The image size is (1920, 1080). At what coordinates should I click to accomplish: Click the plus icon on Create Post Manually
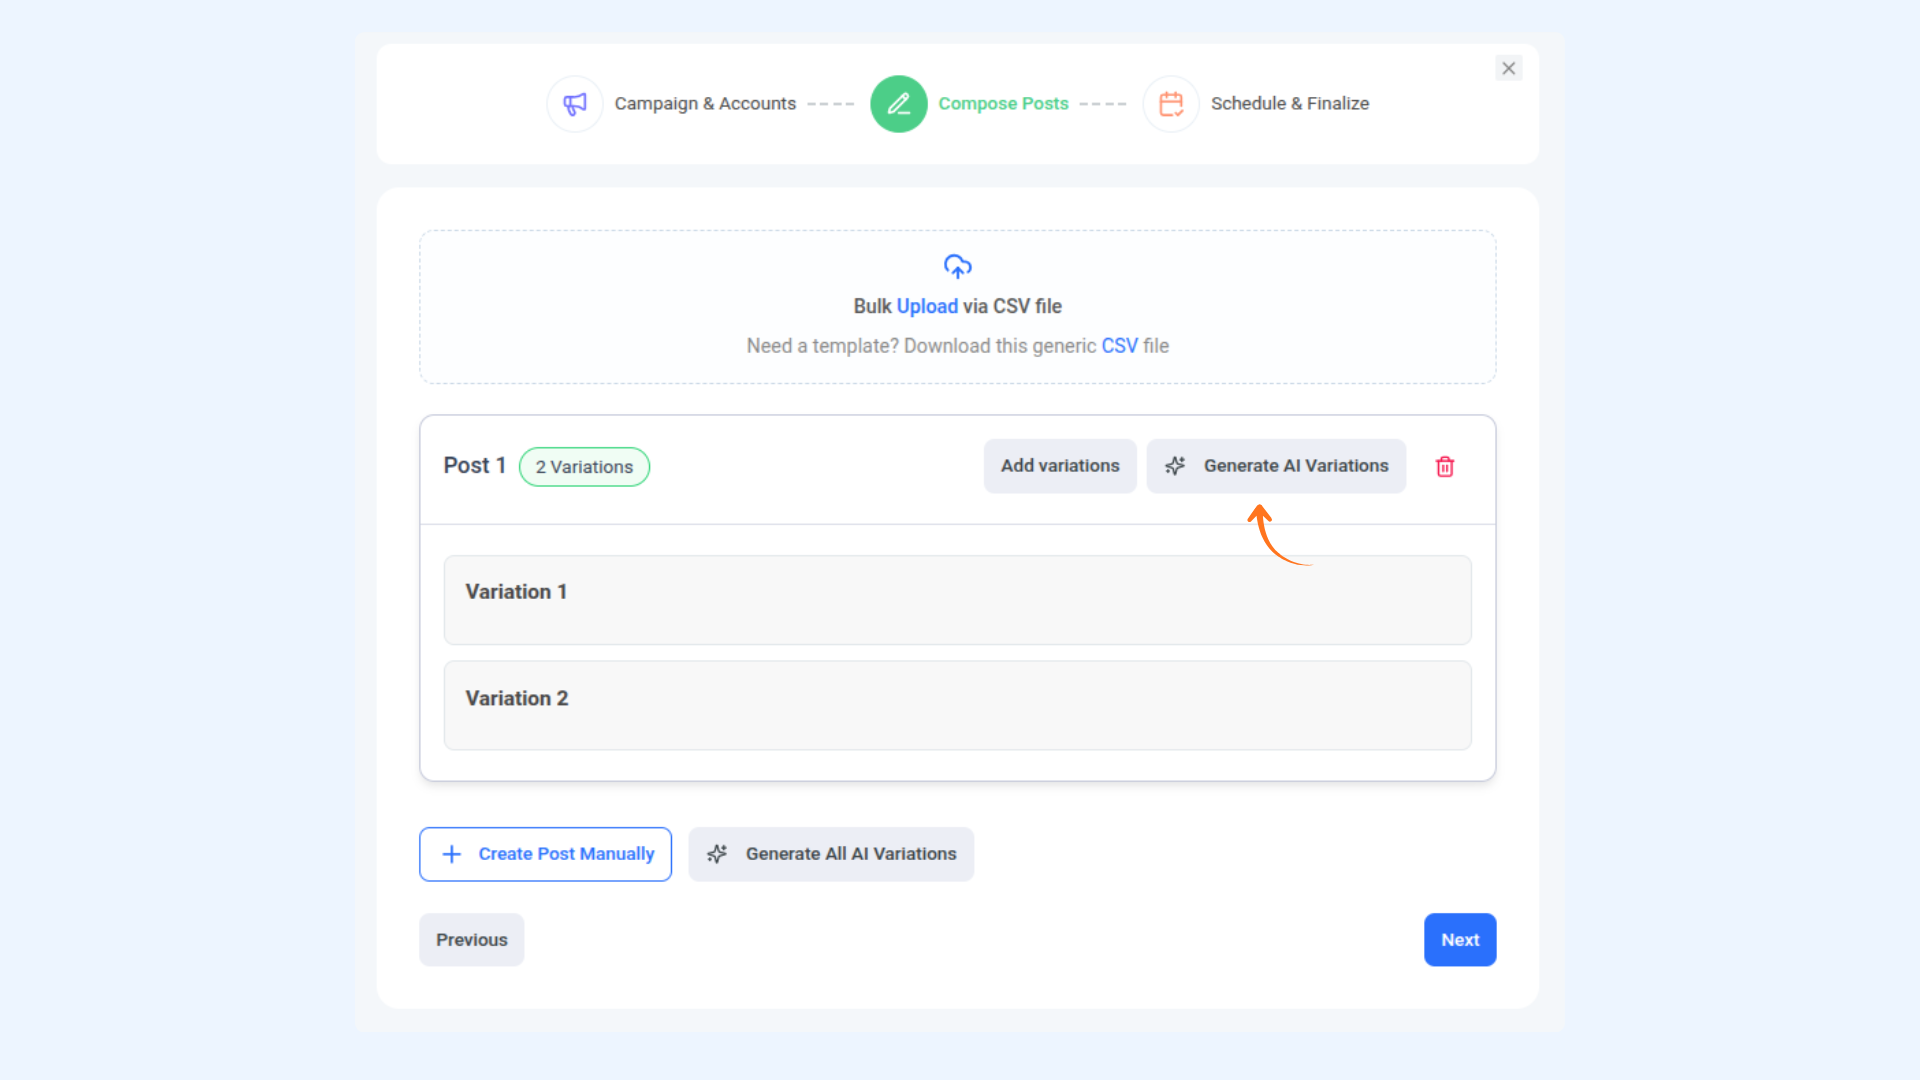point(452,854)
